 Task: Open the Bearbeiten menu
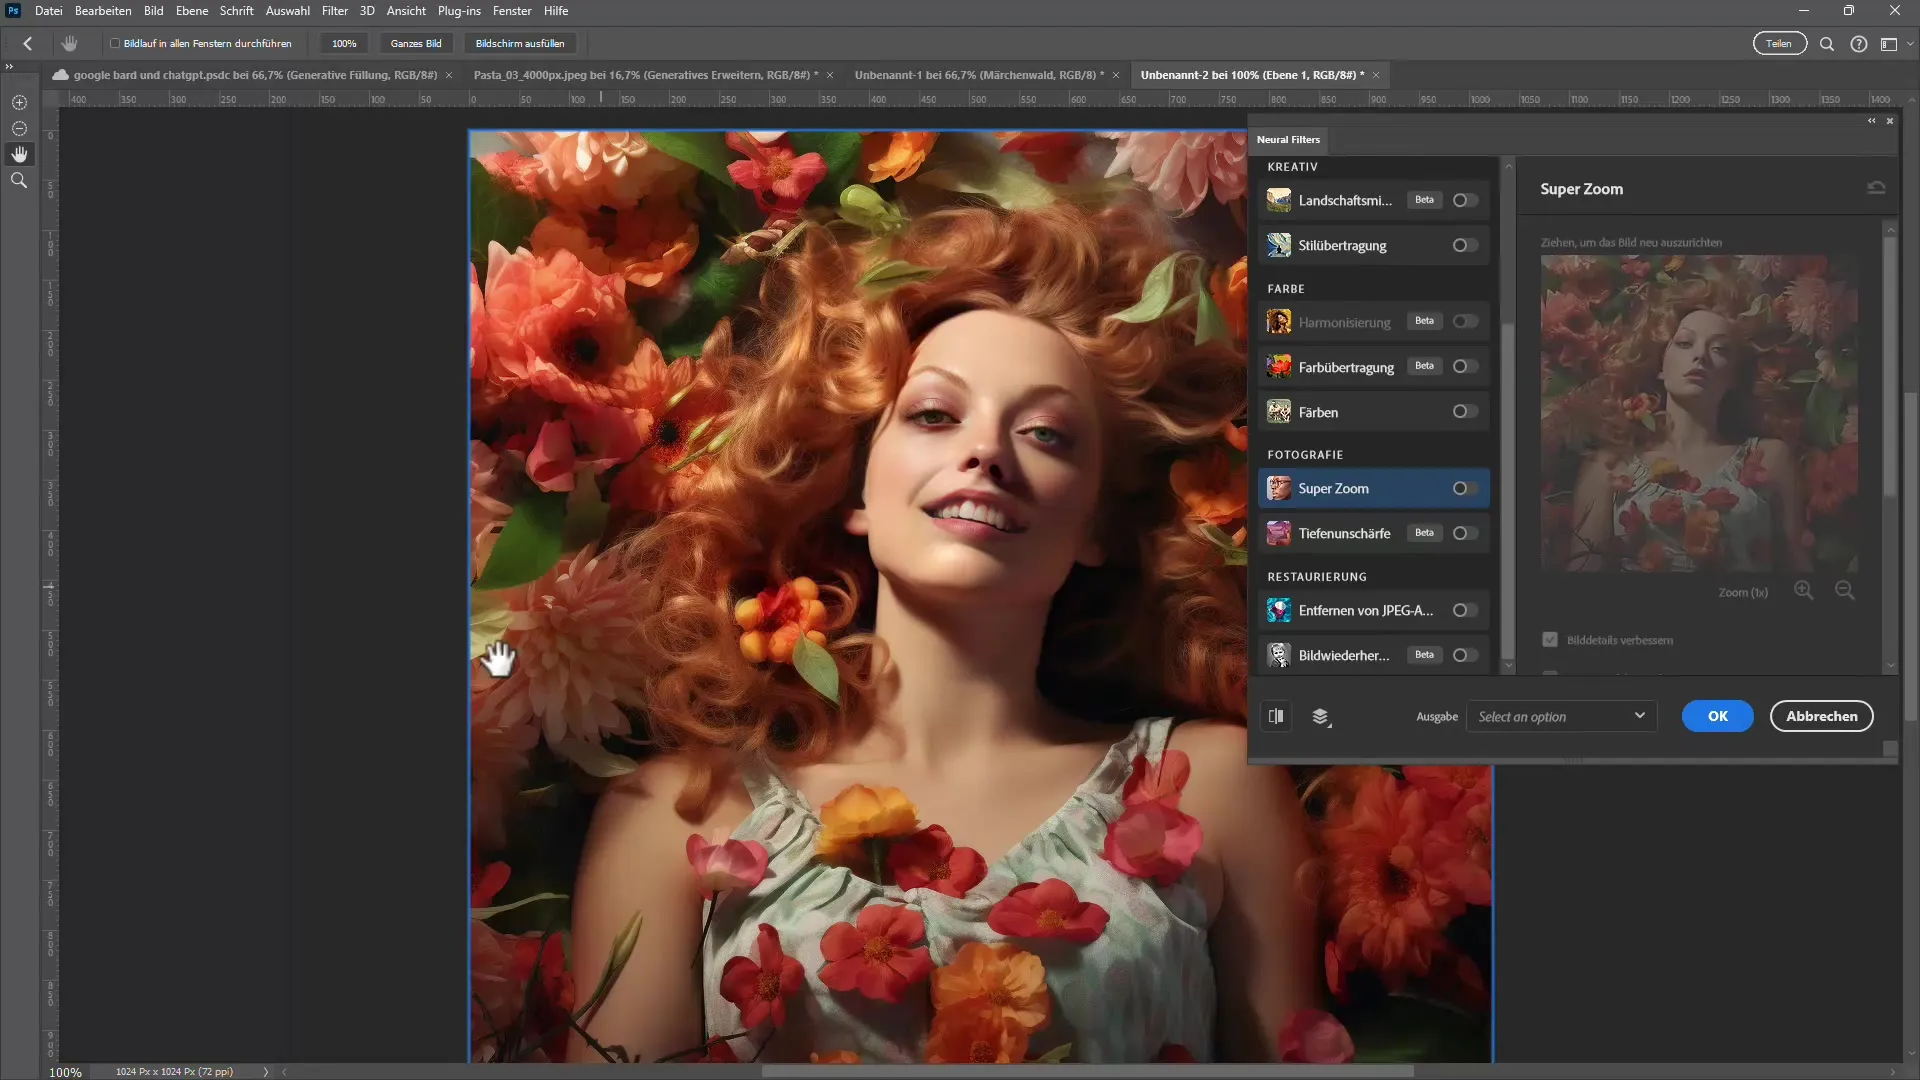(103, 11)
